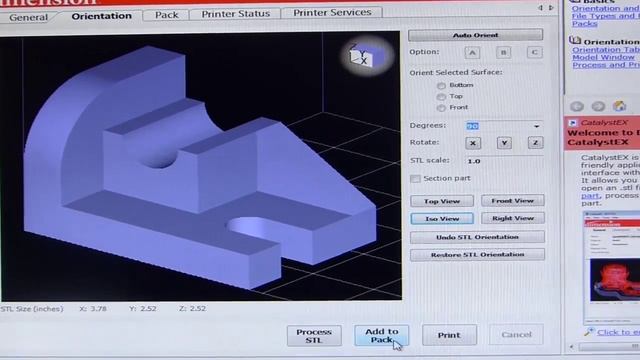
Task: Click the Add to Pack button
Action: [382, 336]
